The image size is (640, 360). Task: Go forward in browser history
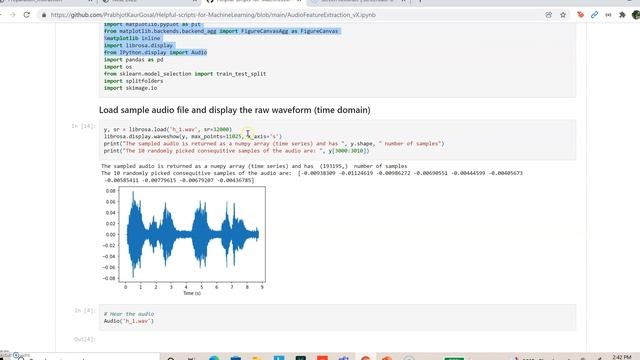point(12,15)
